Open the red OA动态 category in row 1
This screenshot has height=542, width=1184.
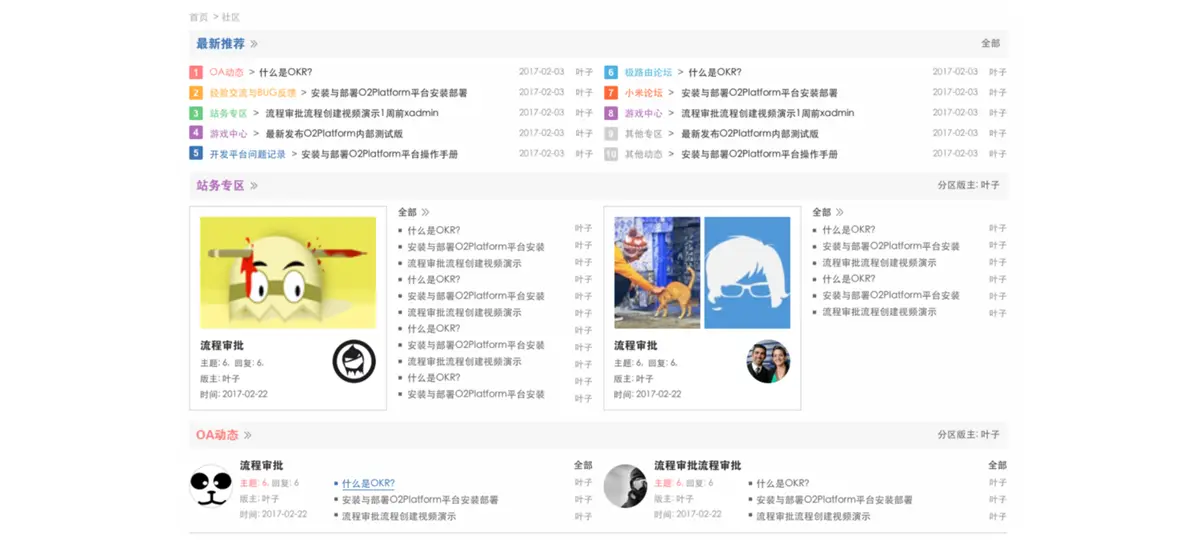pos(227,72)
